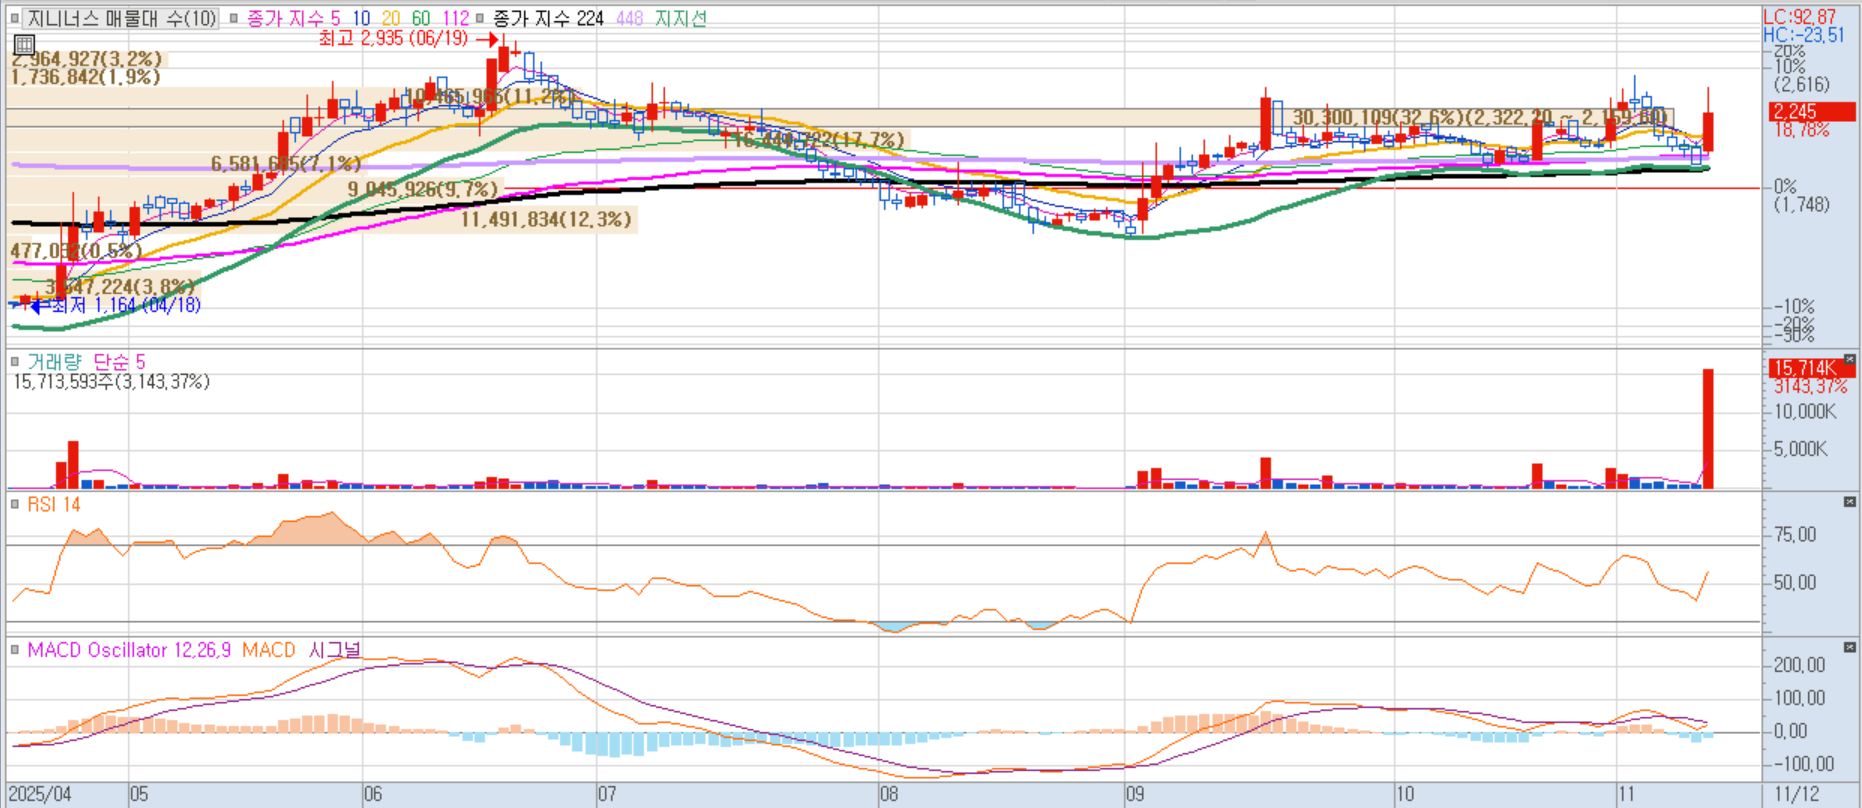The width and height of the screenshot is (1862, 808).
Task: Click the LC:92,87 value
Action: tap(1800, 17)
